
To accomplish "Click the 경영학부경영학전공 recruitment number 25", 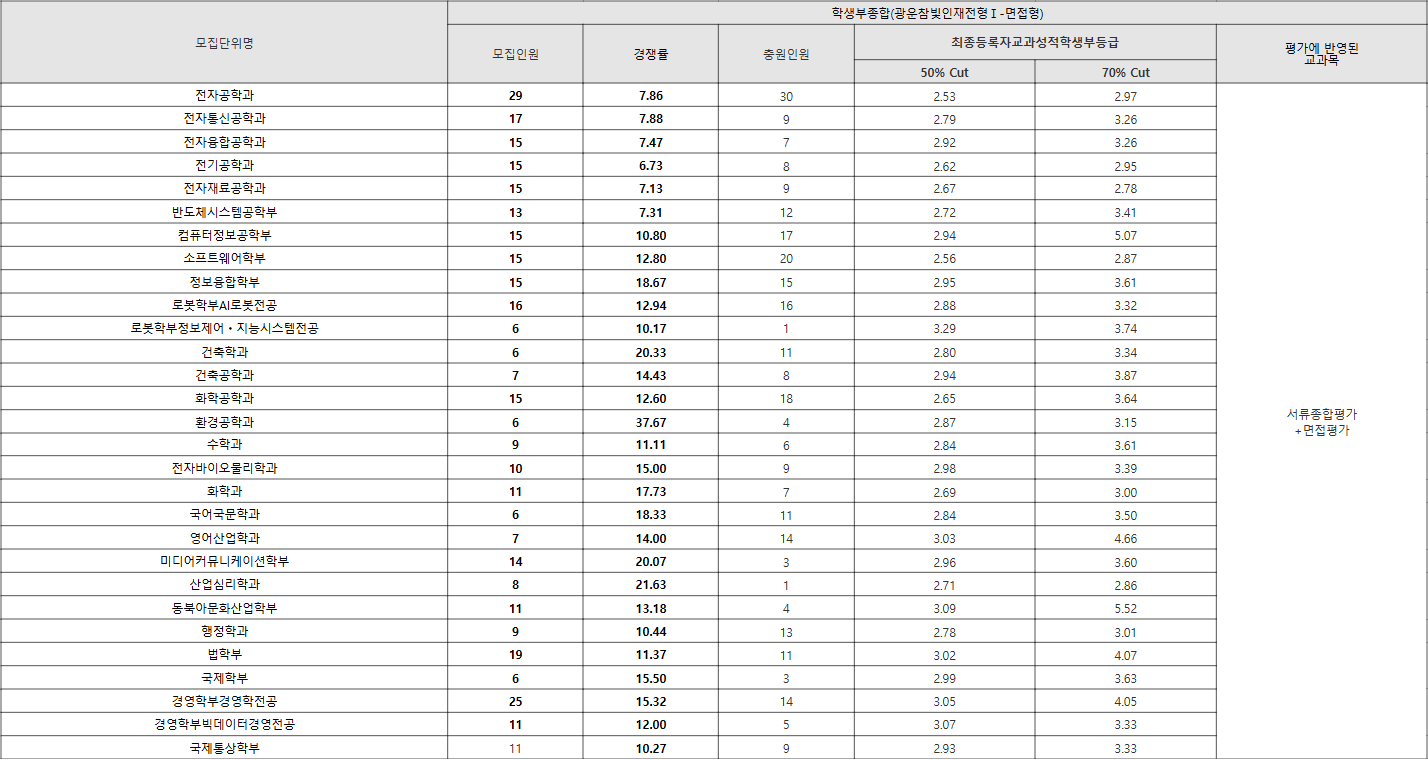I will (x=515, y=702).
